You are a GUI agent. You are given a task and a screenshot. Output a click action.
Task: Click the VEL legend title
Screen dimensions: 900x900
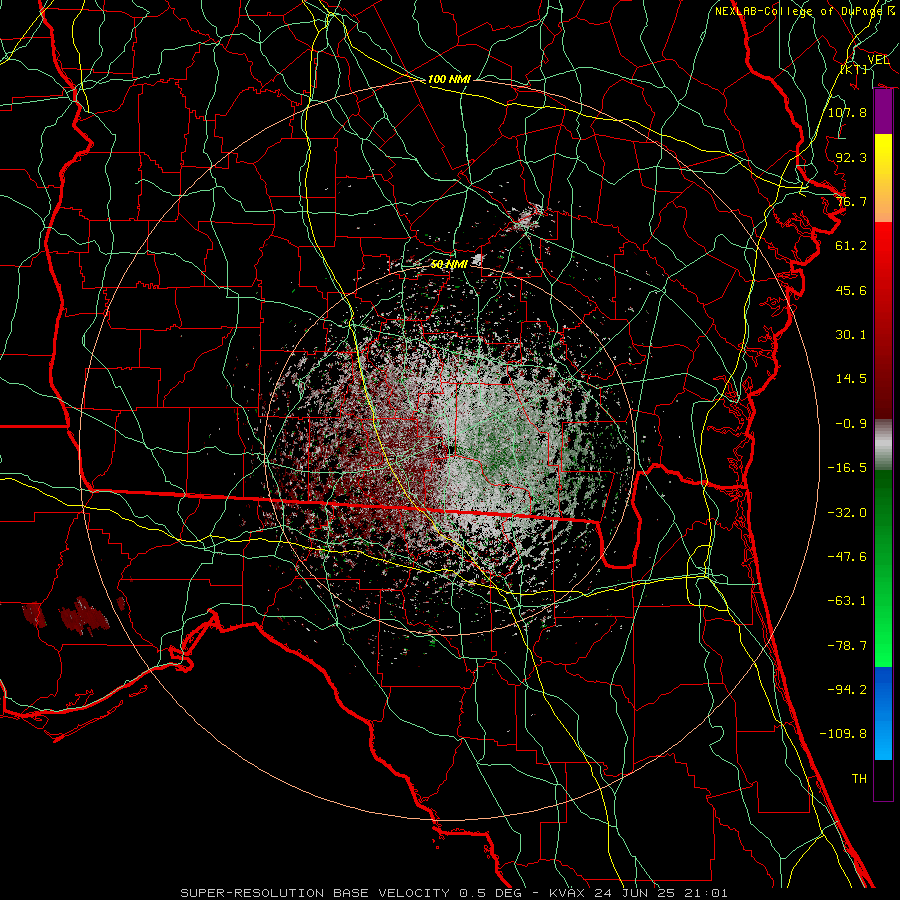(878, 60)
